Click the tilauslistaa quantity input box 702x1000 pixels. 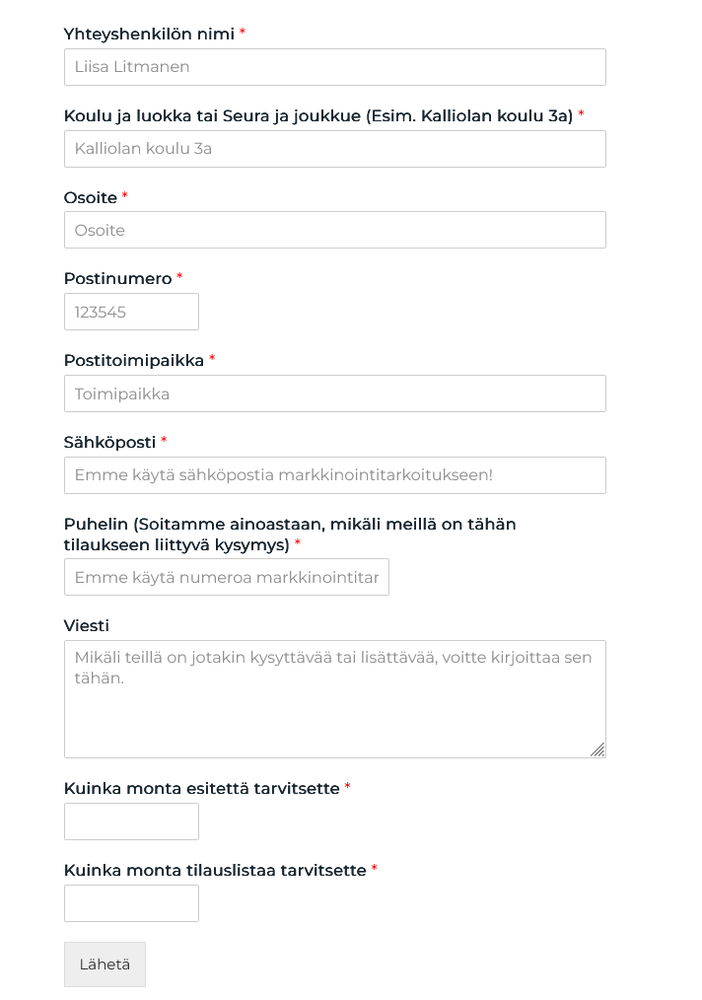(x=131, y=903)
